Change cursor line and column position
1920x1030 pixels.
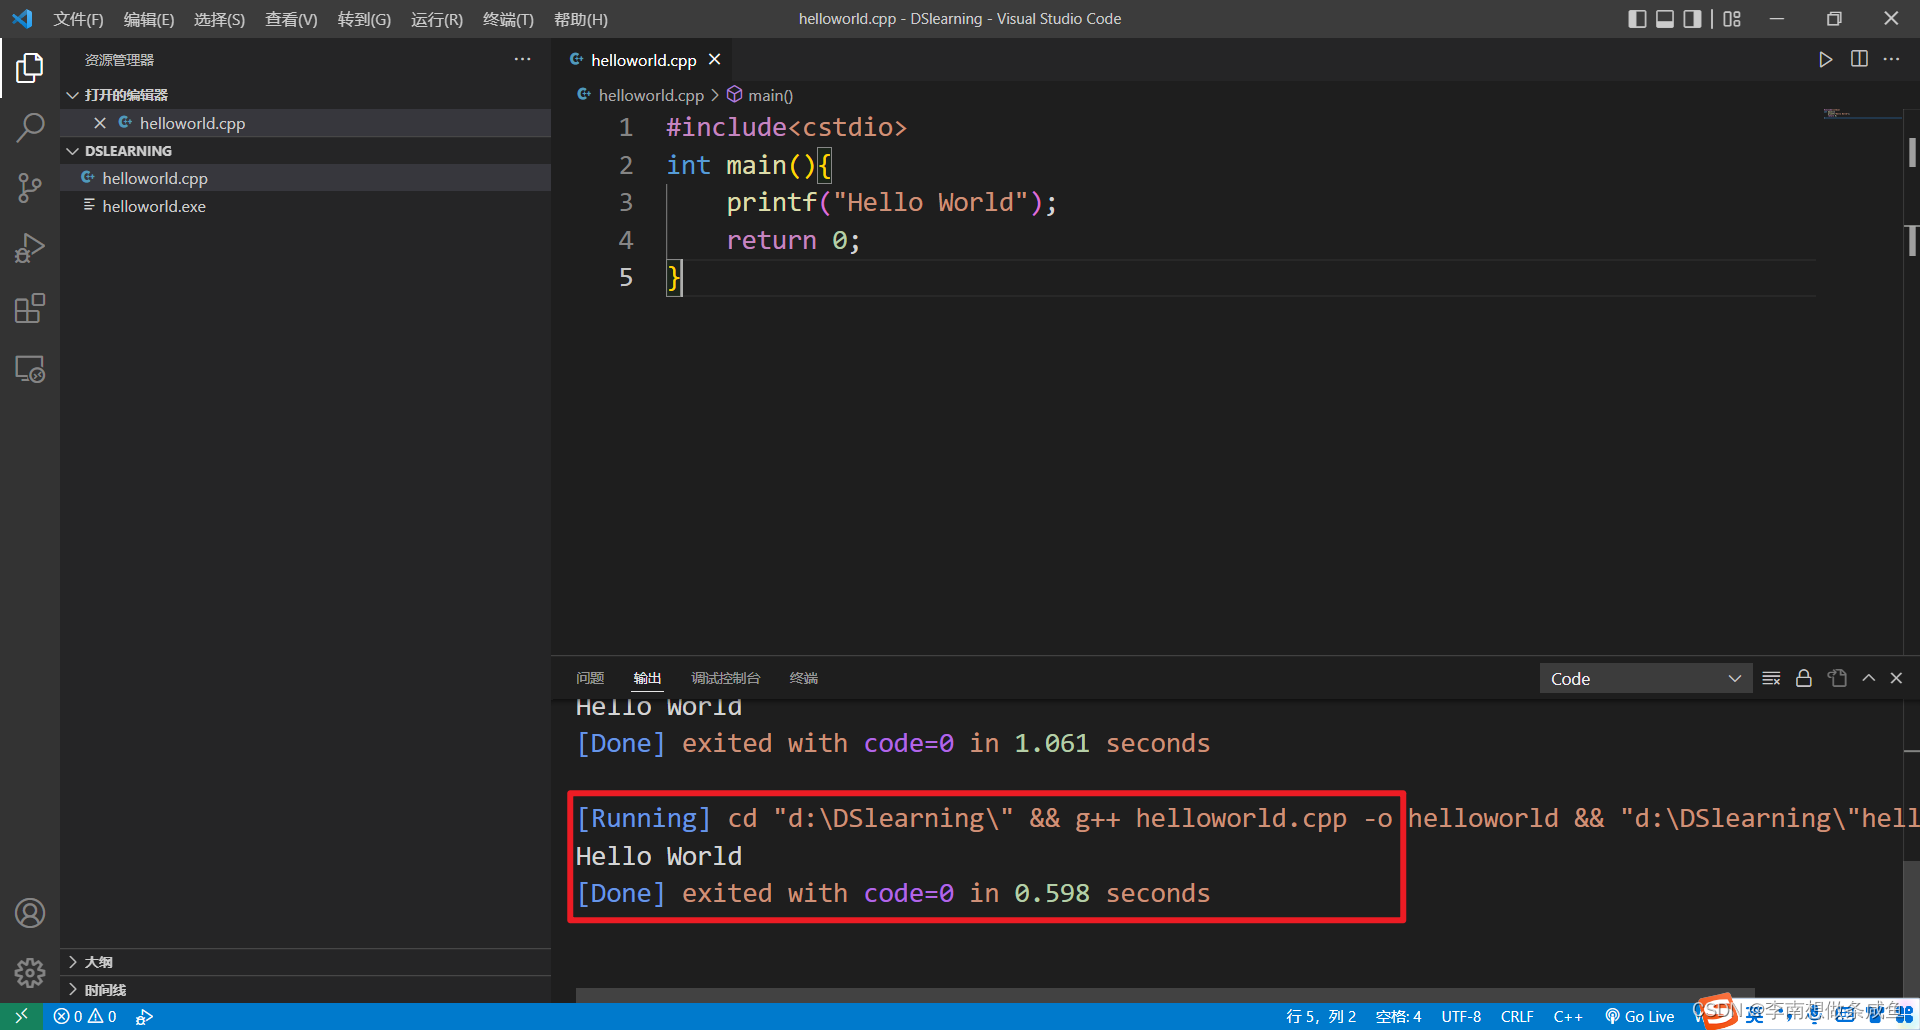coord(1321,1016)
